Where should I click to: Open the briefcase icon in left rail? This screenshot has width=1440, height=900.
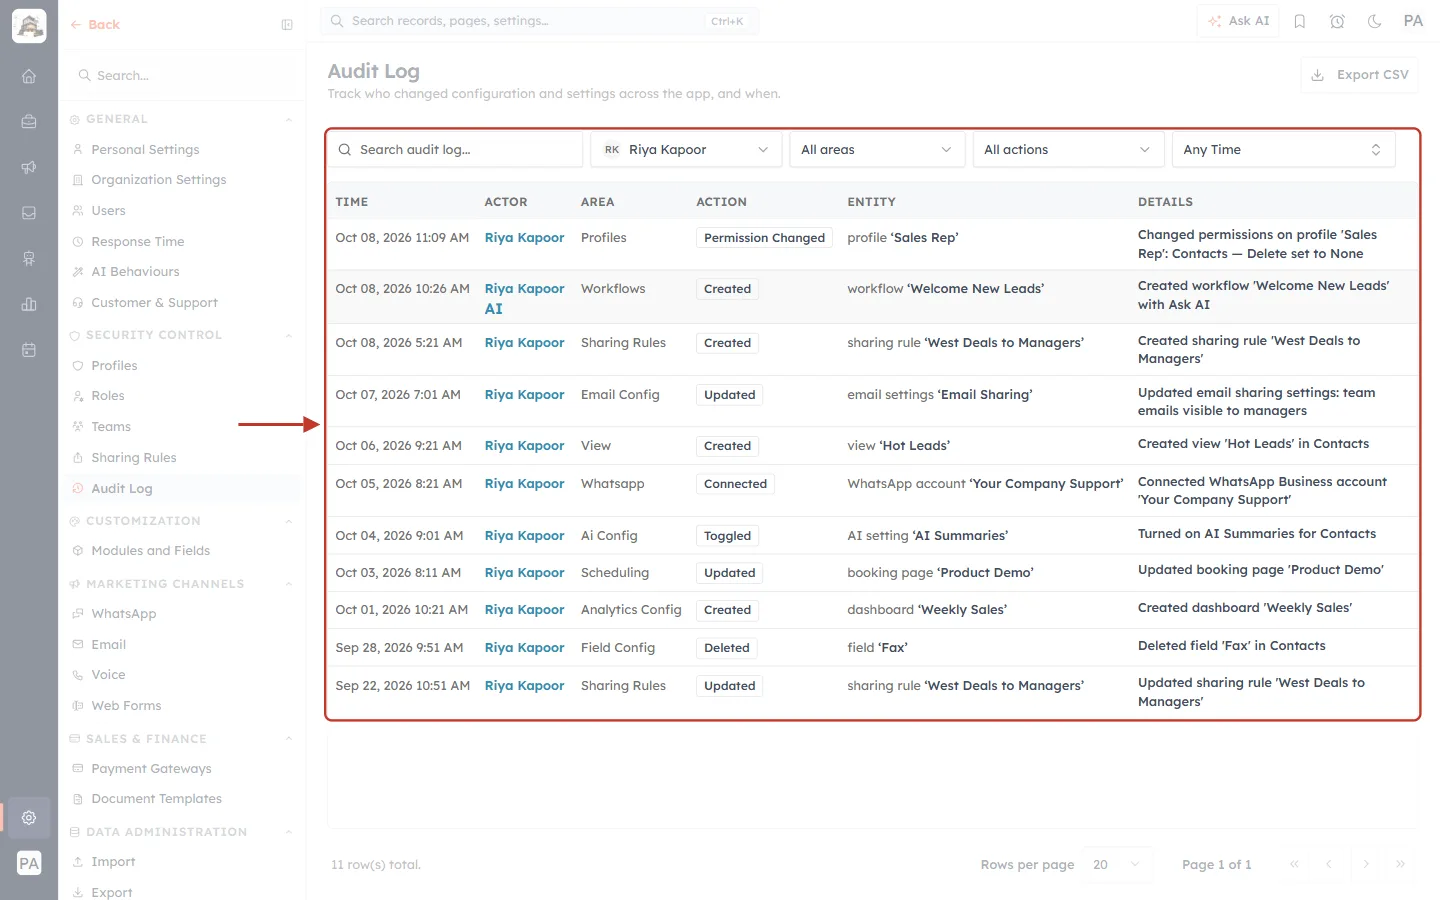[29, 121]
